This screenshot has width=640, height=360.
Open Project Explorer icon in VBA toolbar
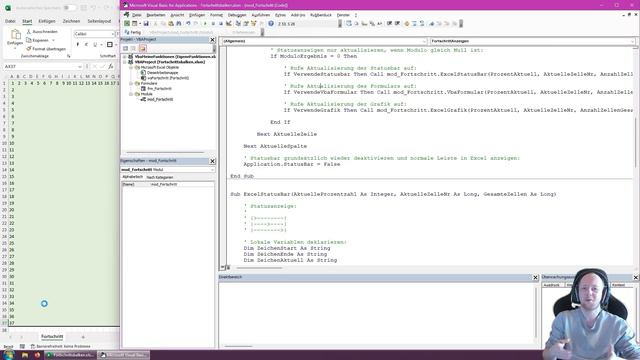(238, 24)
